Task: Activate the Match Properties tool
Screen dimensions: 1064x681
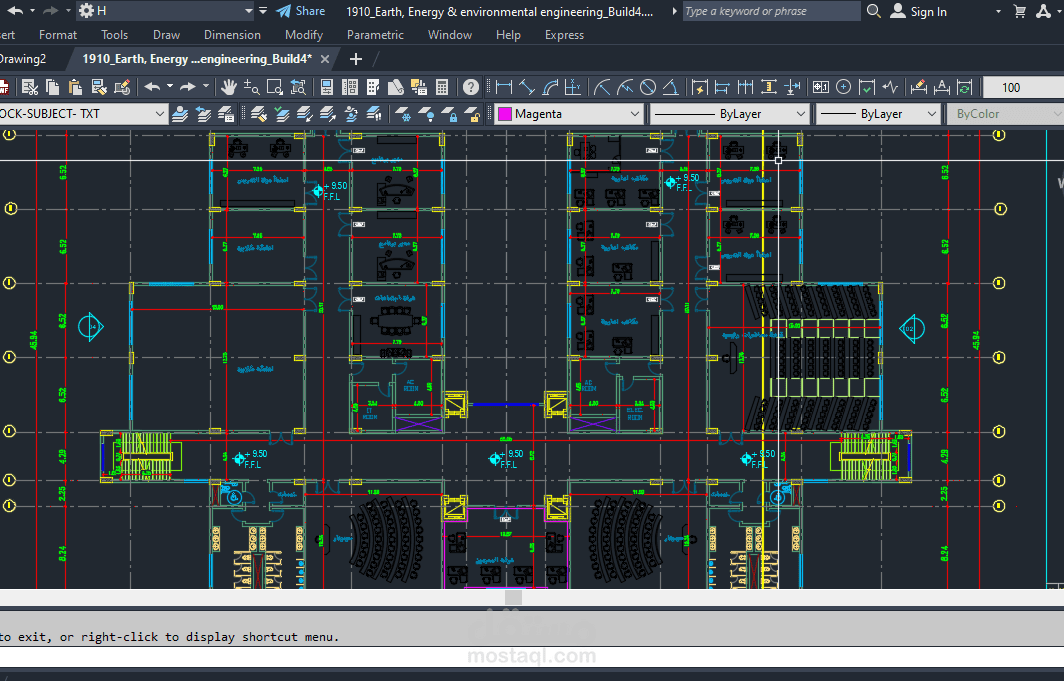Action: click(x=99, y=87)
